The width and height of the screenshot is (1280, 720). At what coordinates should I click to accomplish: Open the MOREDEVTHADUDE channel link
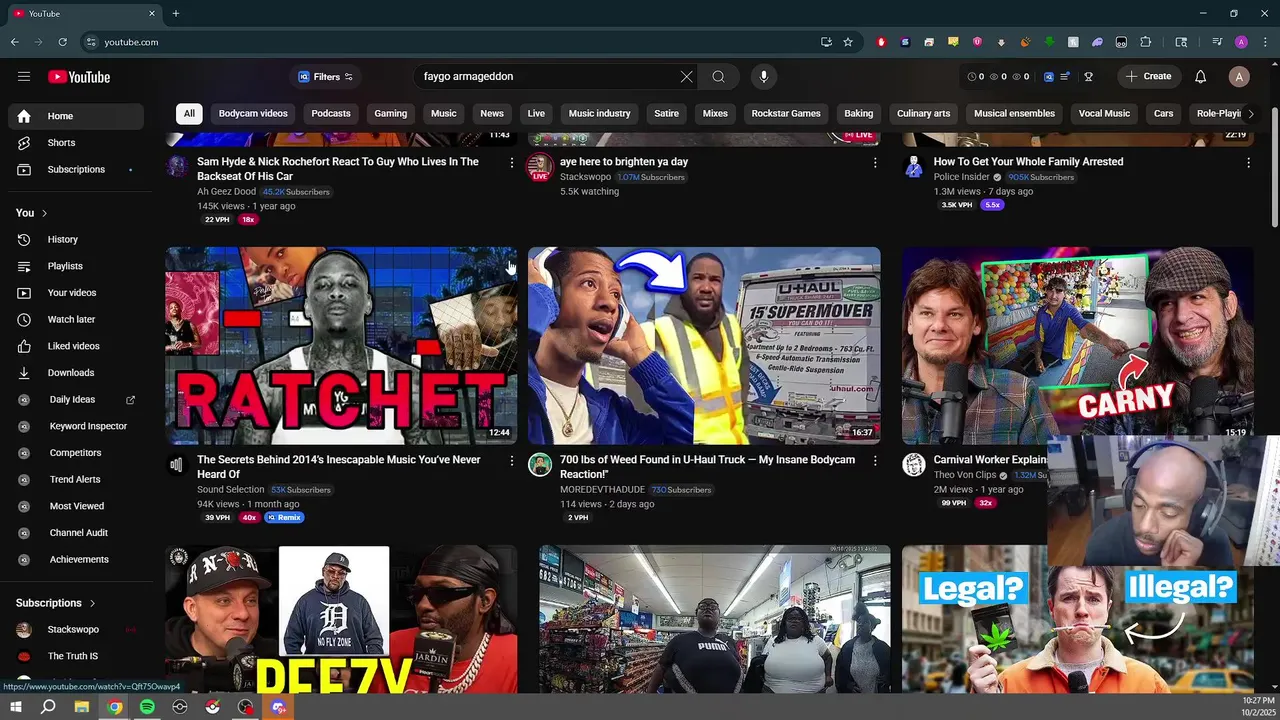(602, 490)
